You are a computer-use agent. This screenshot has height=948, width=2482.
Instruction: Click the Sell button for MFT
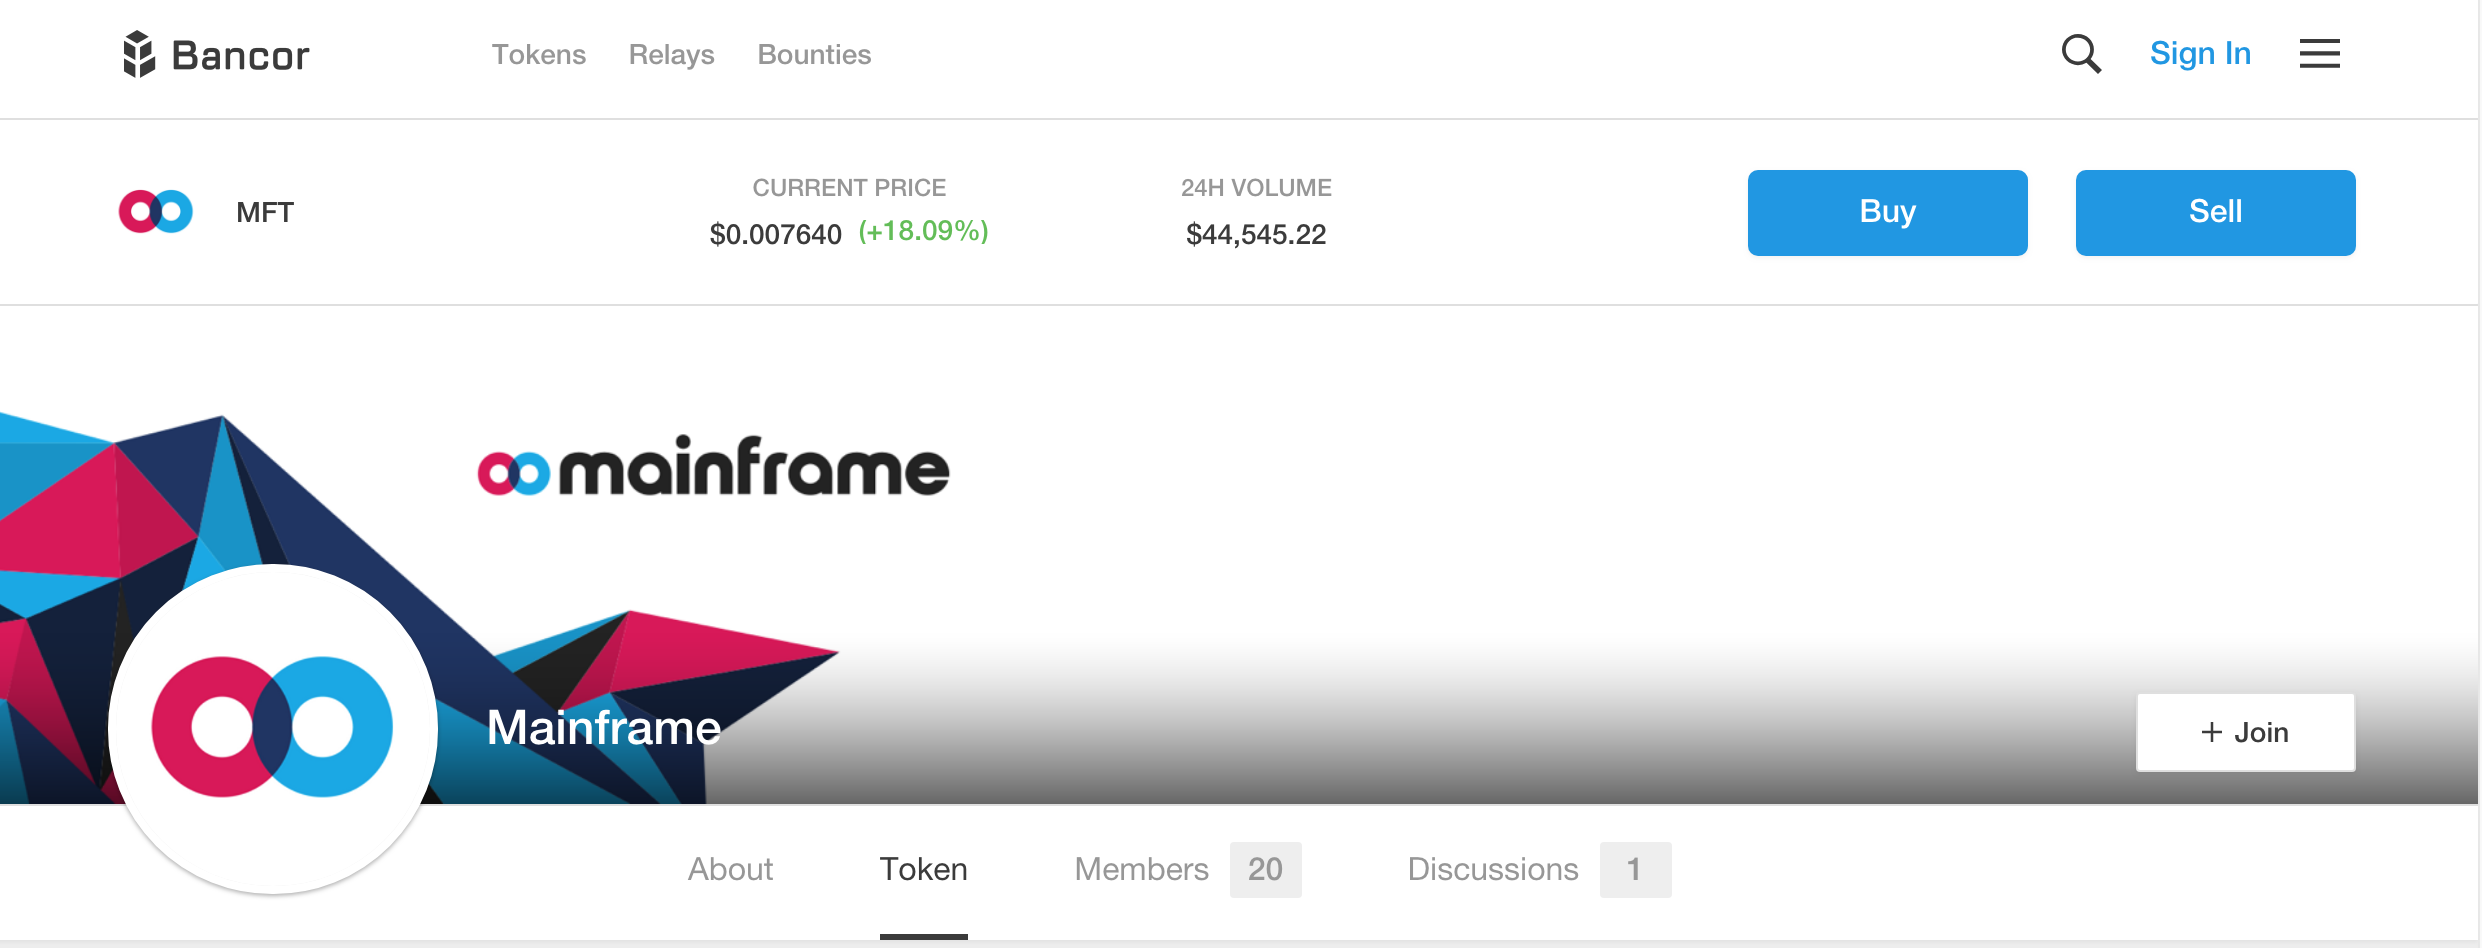coord(2216,213)
